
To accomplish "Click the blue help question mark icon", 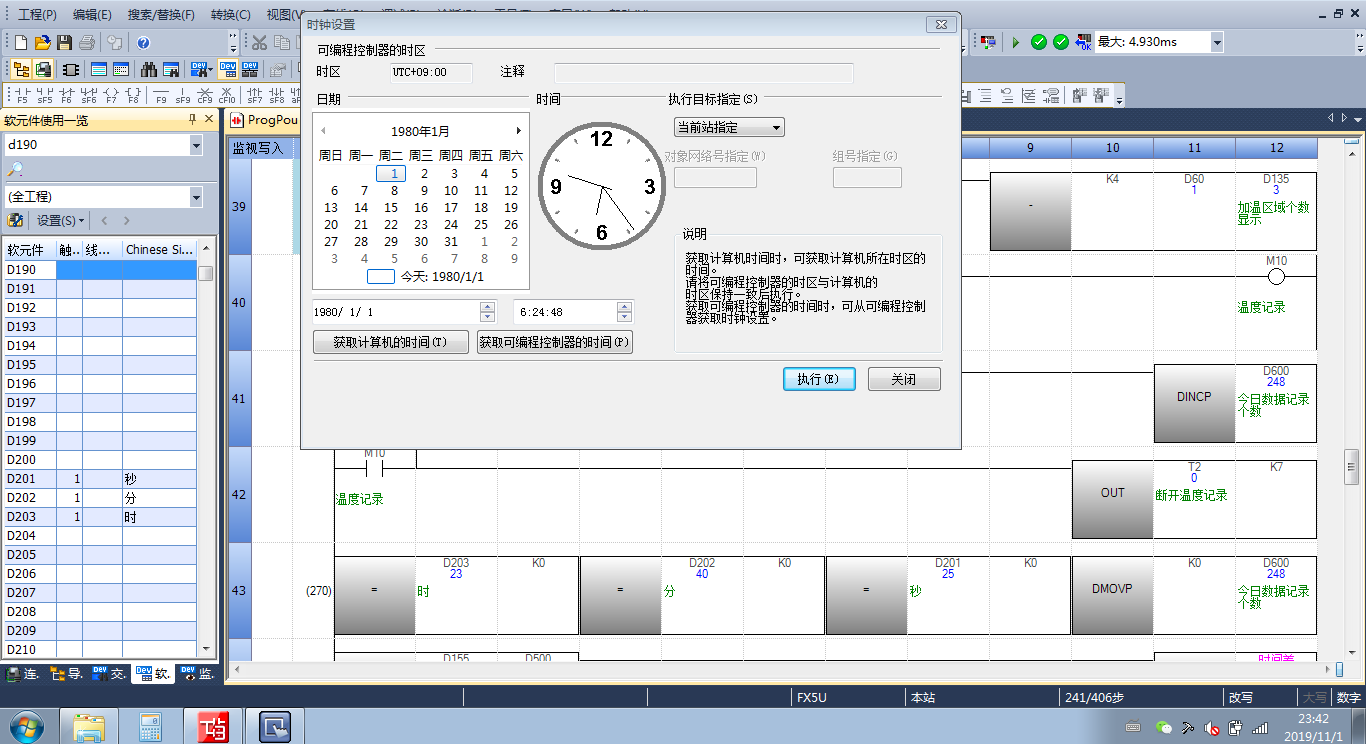I will (x=143, y=42).
